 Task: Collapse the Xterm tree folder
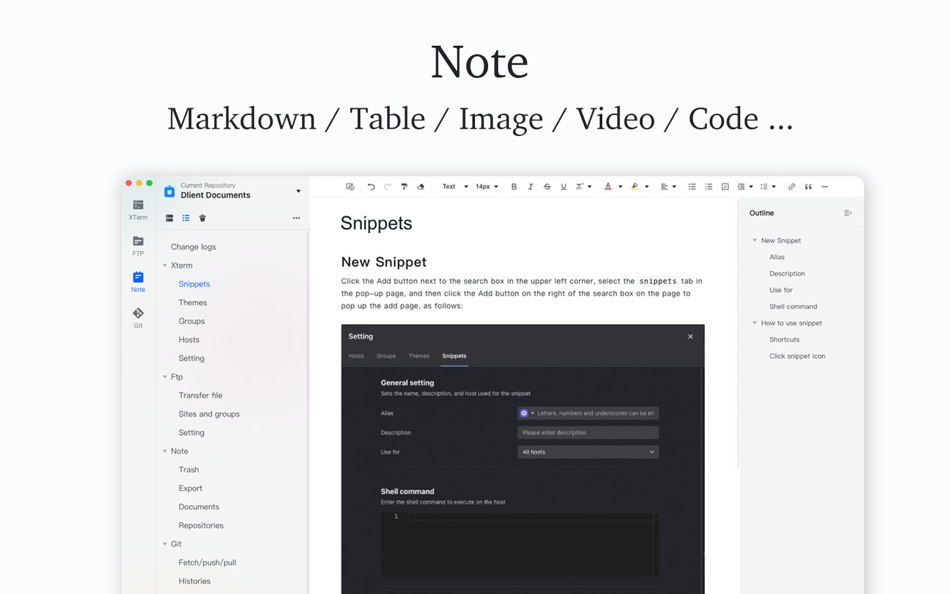(x=165, y=265)
